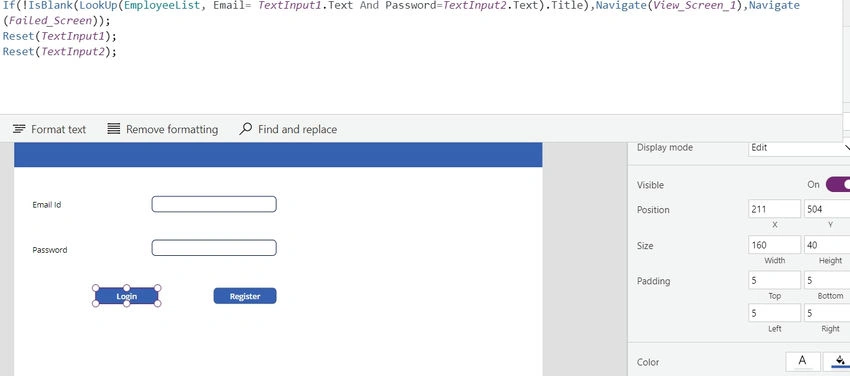The image size is (850, 376).
Task: Click the Find and replace magnifier icon
Action: point(246,128)
